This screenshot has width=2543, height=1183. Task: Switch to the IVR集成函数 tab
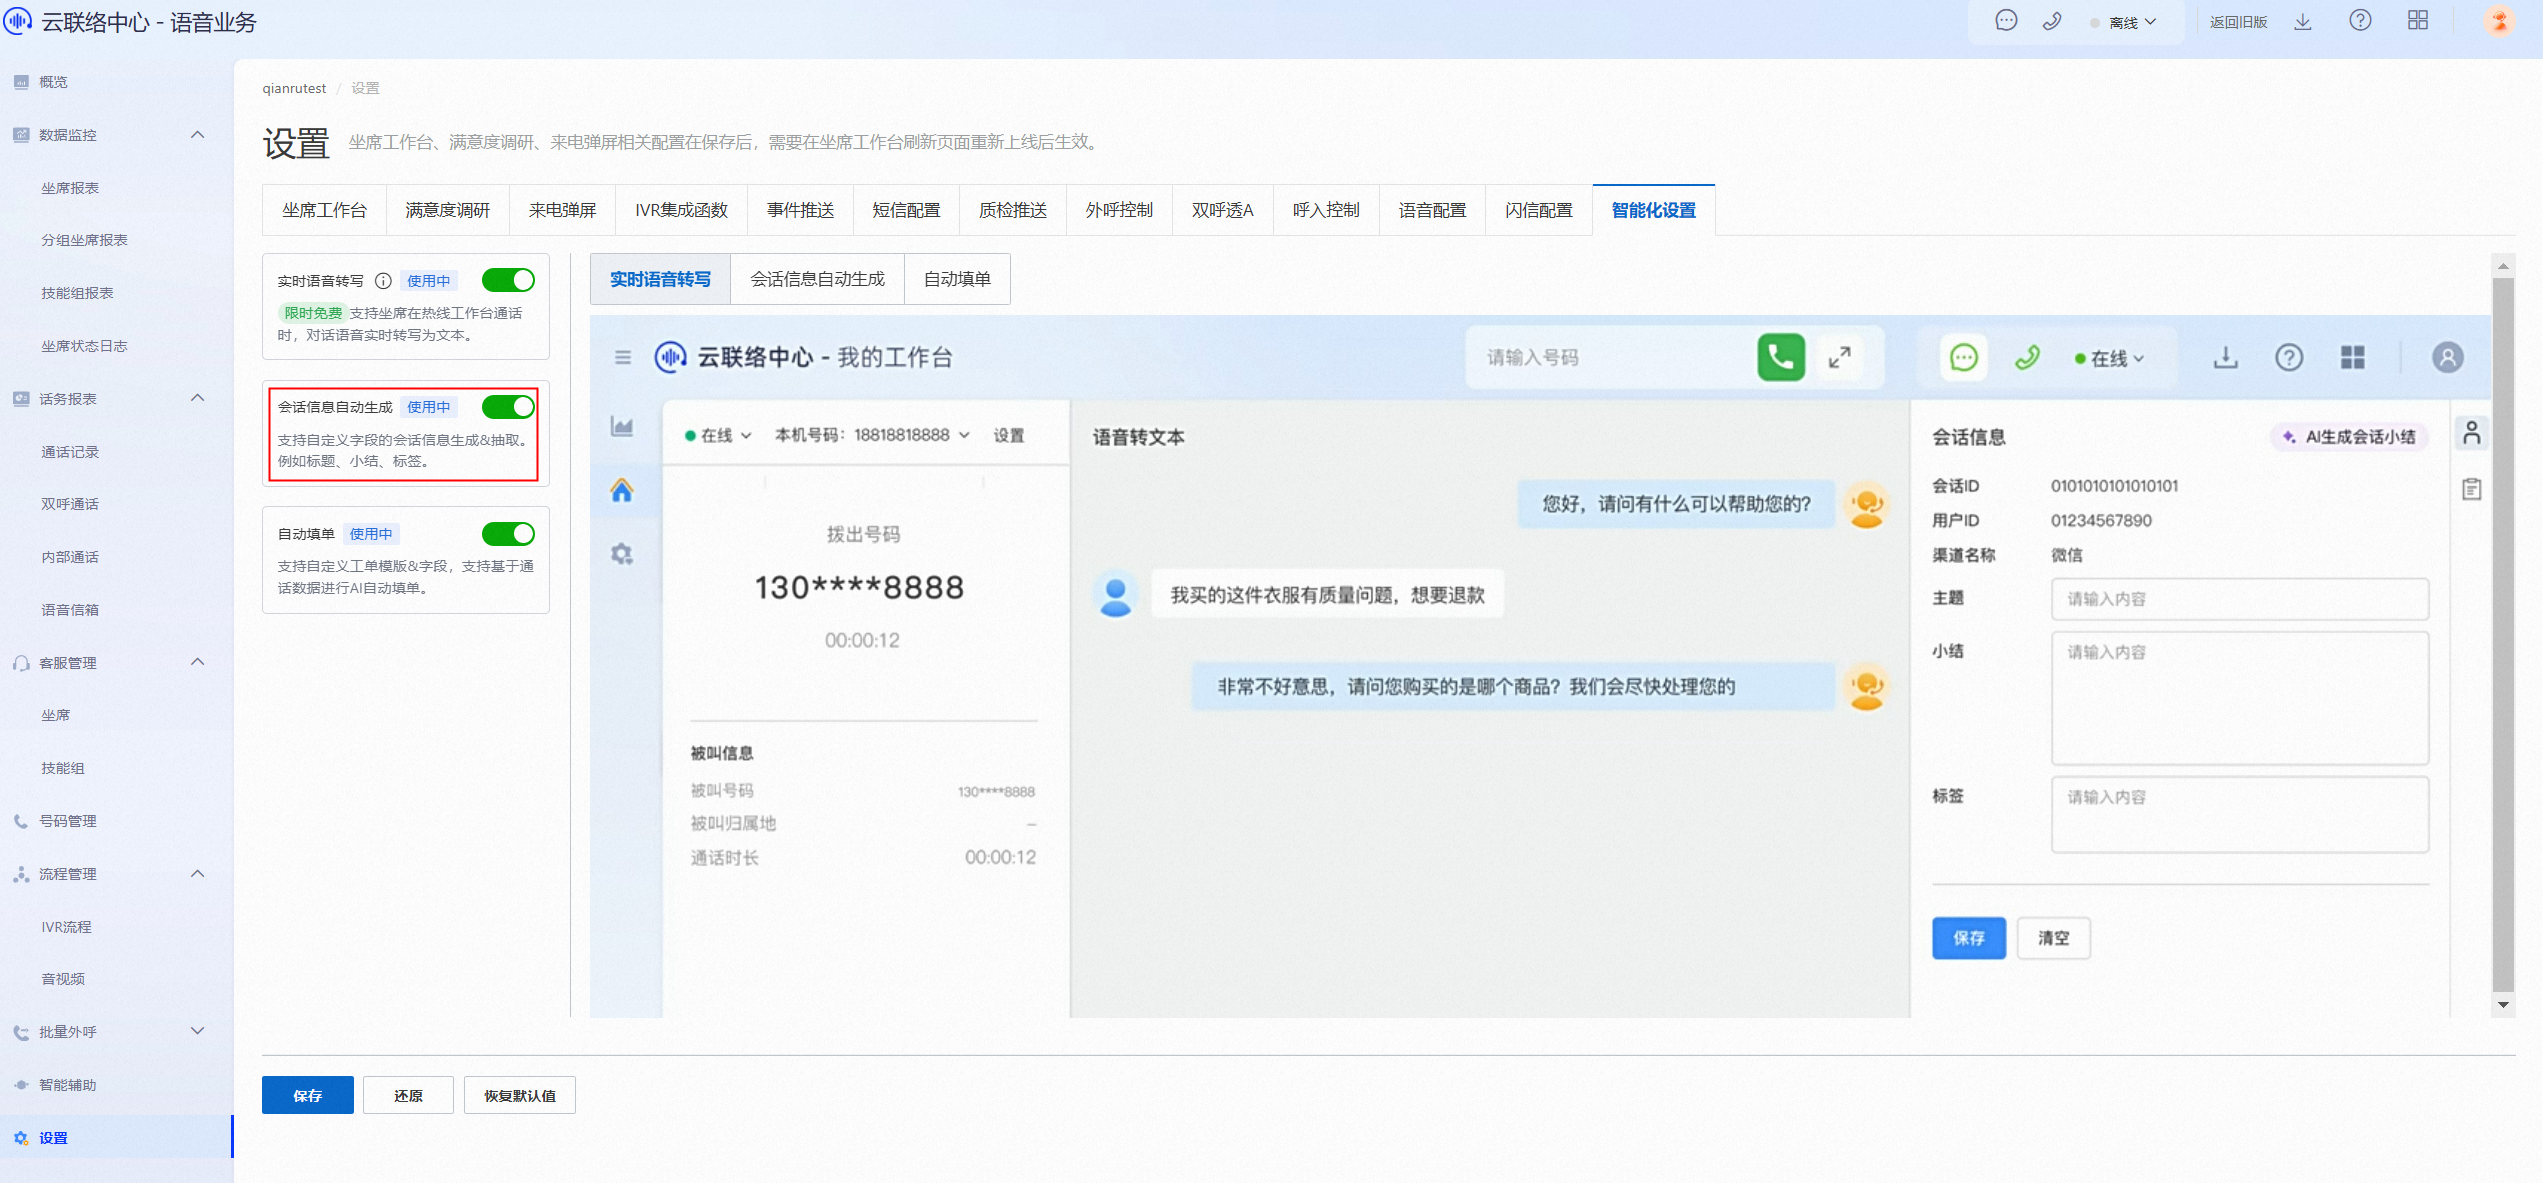click(681, 210)
